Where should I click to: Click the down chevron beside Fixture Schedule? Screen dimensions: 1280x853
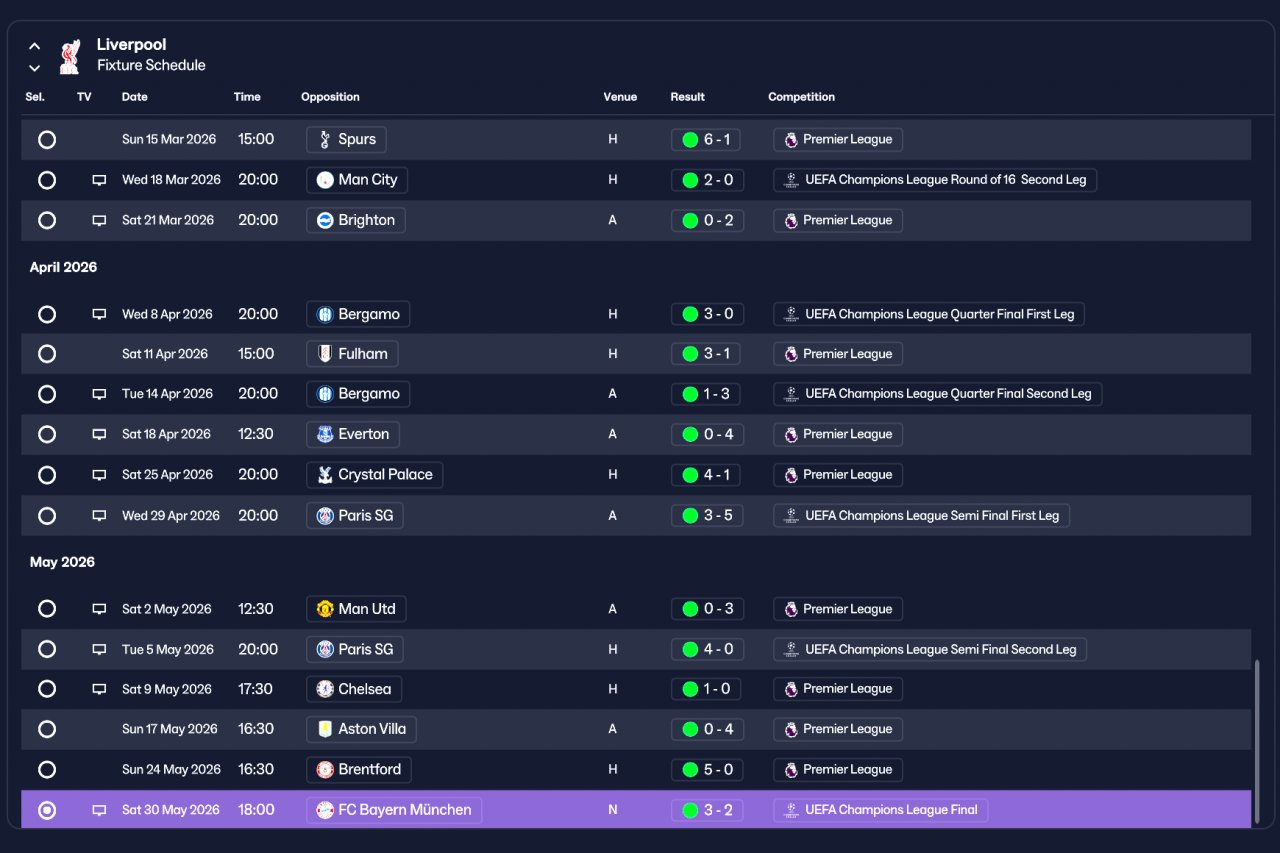(34, 68)
